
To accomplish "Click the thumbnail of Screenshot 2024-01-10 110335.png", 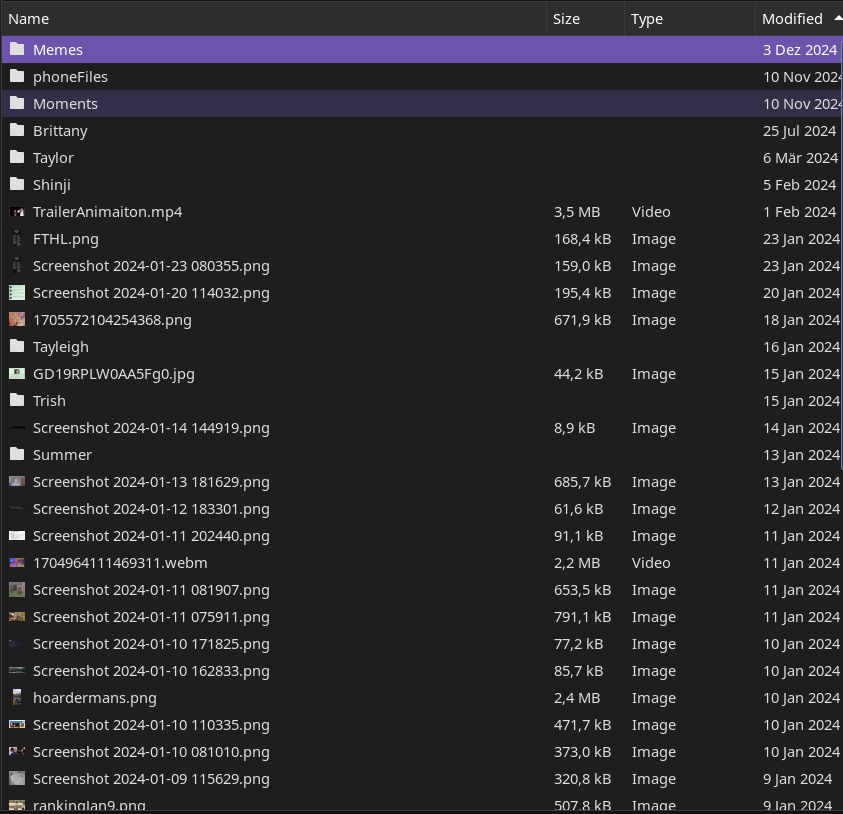I will click(17, 724).
